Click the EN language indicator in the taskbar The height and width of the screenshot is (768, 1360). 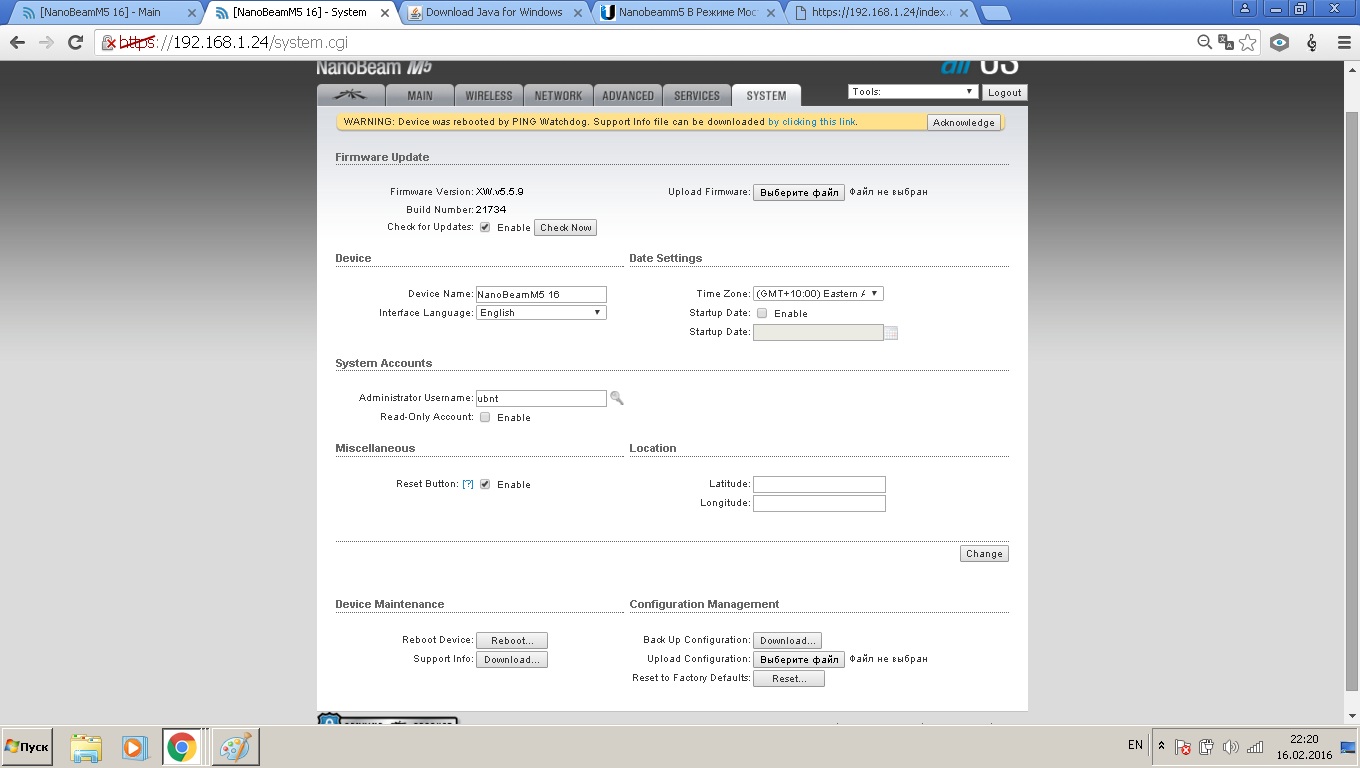[1135, 746]
